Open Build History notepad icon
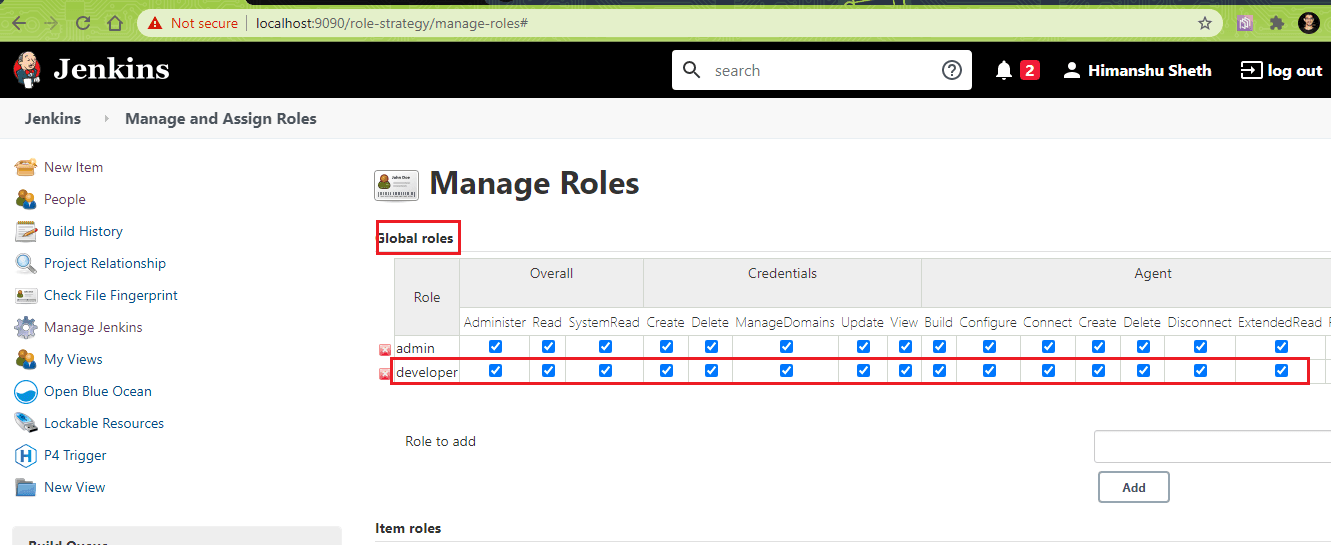 coord(26,231)
